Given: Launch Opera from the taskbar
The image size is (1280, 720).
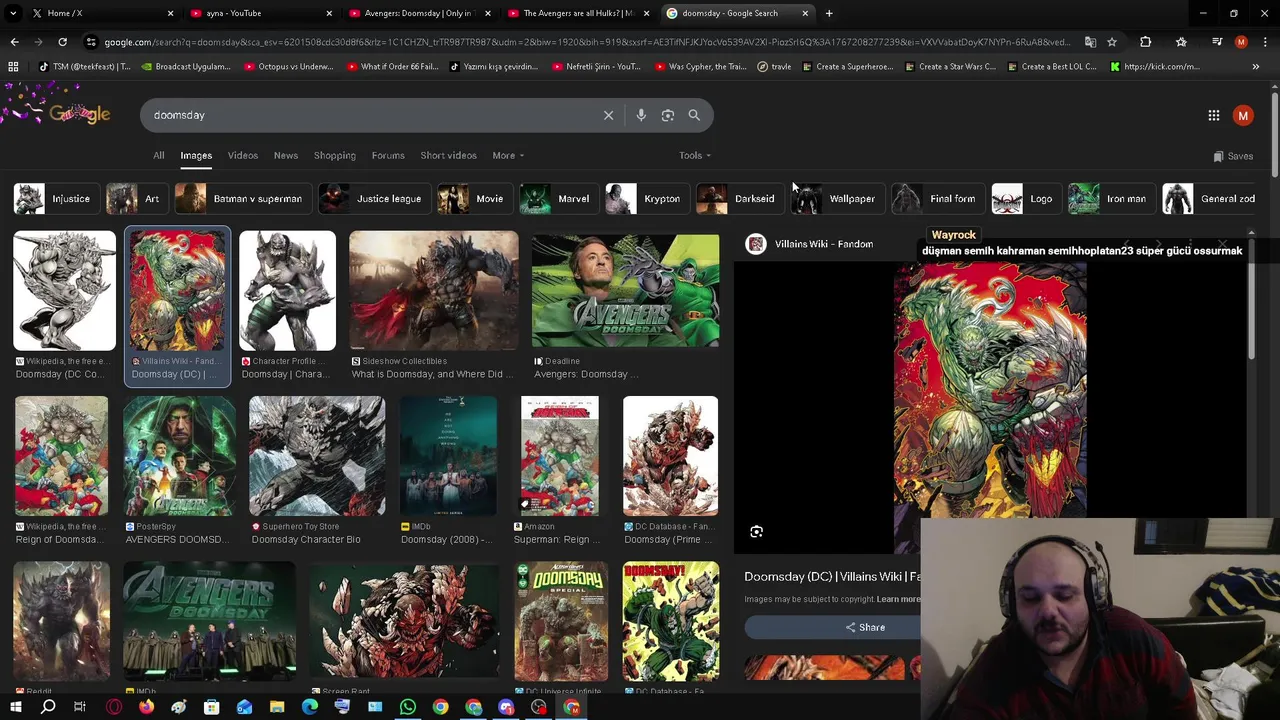Looking at the screenshot, I should 114,707.
